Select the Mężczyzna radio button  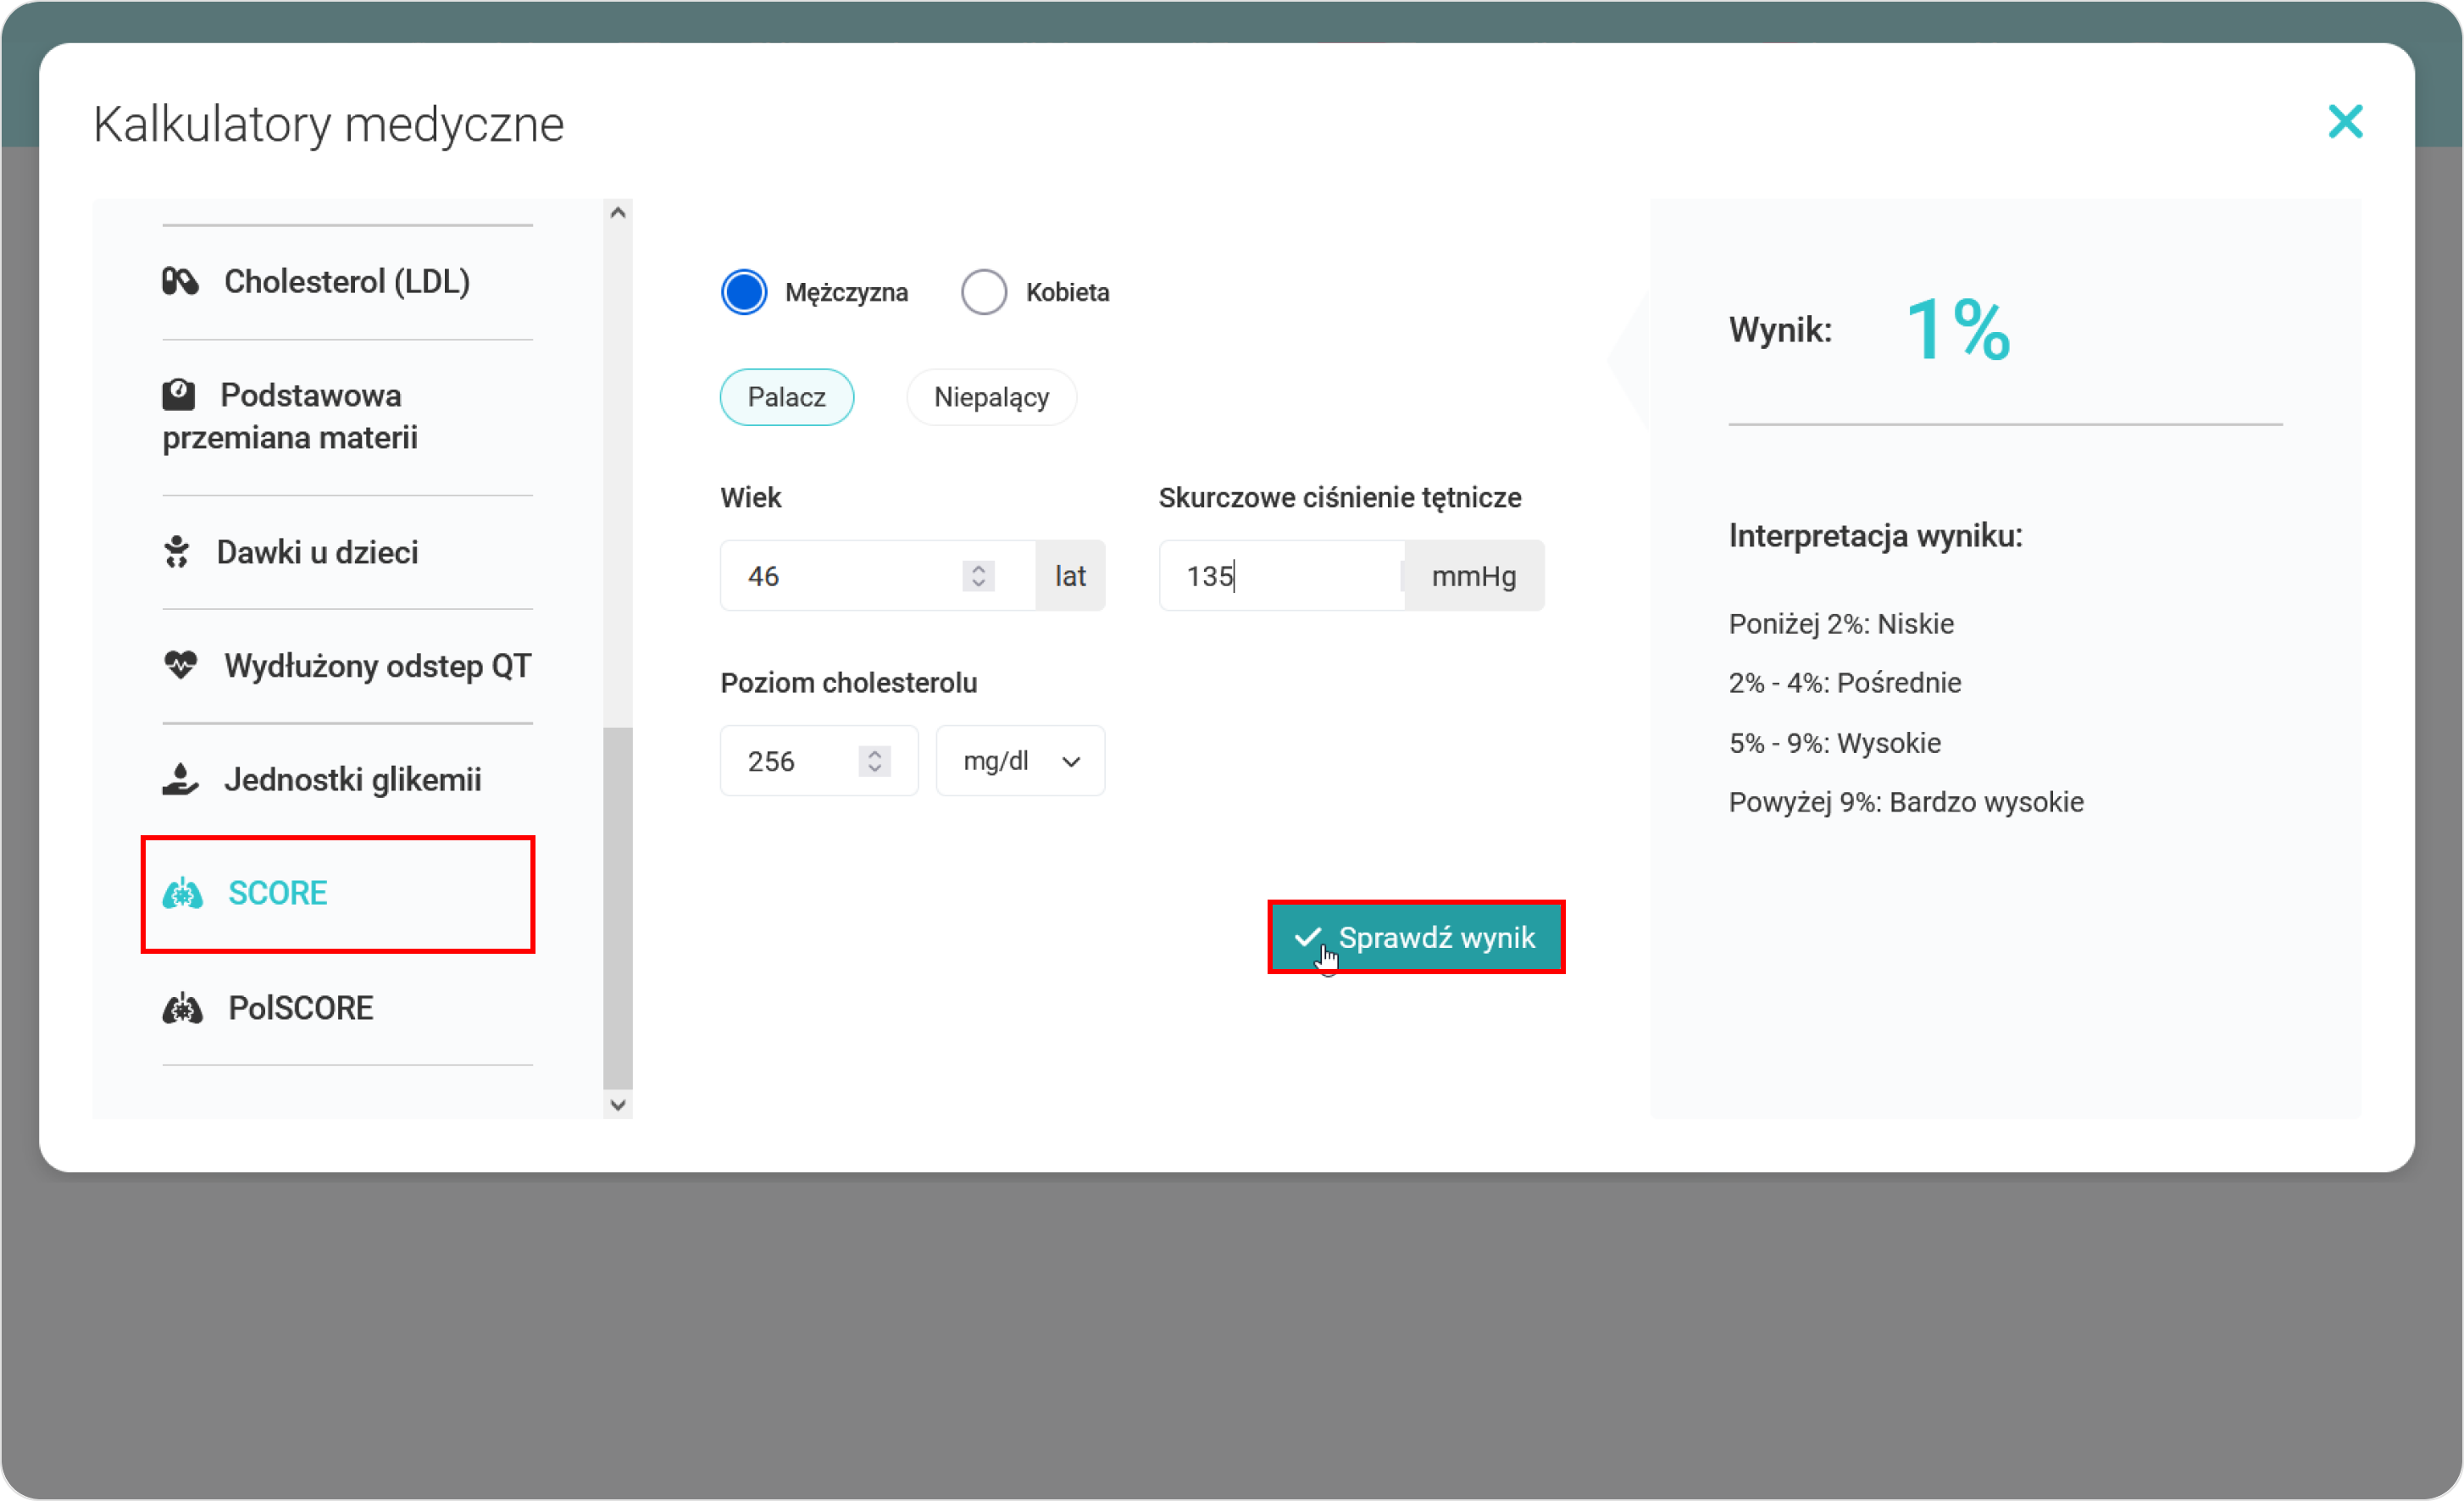(744, 292)
